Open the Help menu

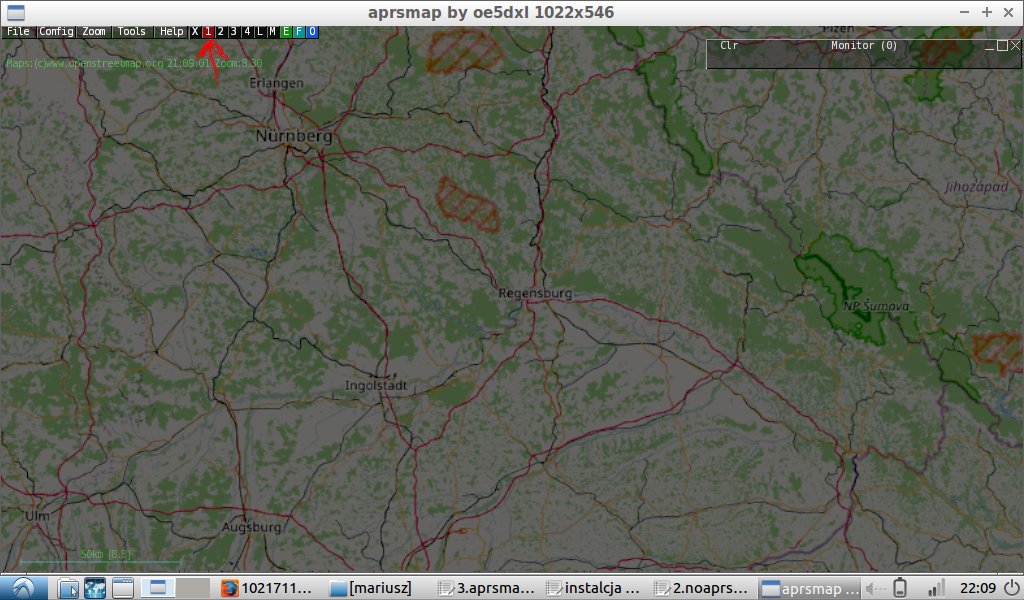click(172, 31)
